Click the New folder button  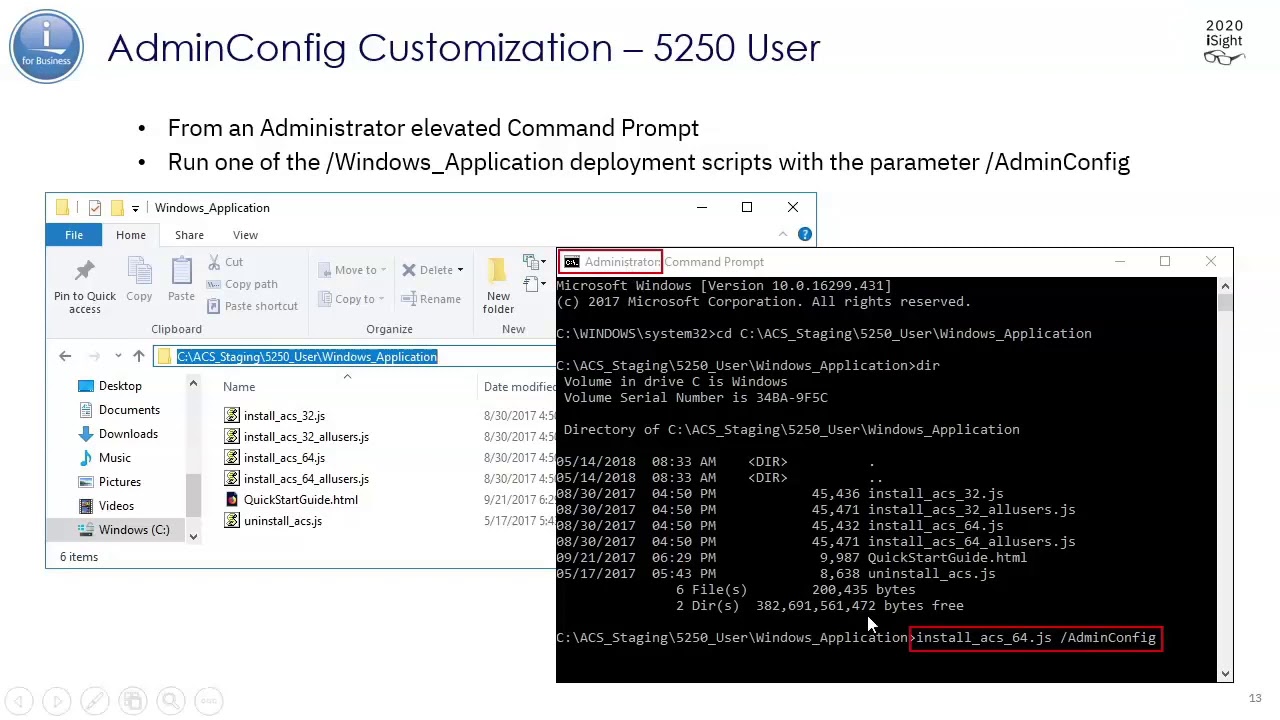tap(498, 285)
